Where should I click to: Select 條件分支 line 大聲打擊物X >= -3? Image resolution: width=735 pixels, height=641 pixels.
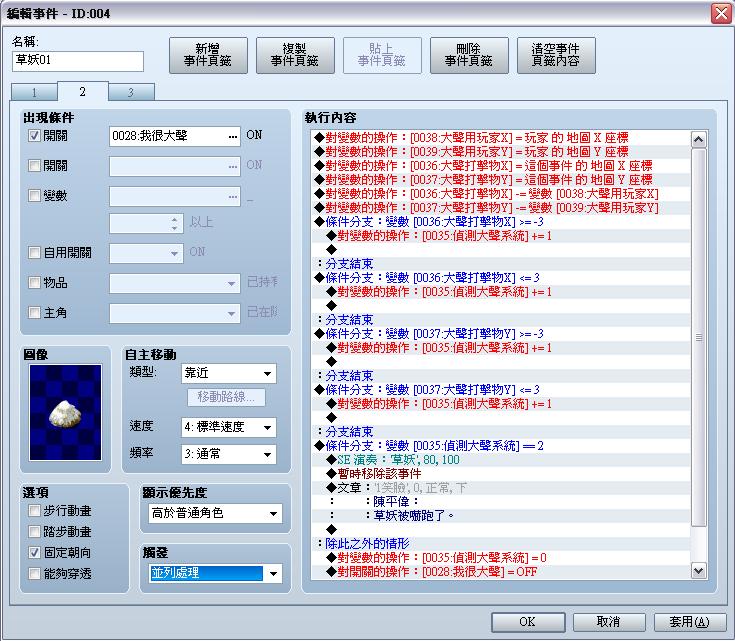point(501,222)
